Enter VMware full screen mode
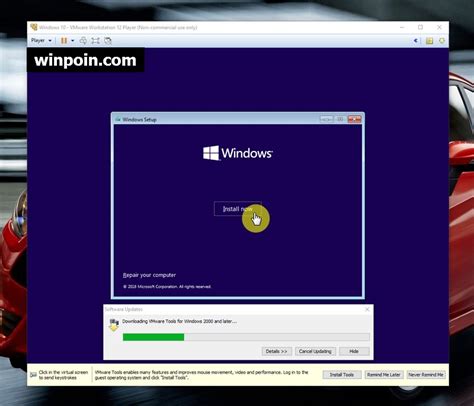The width and height of the screenshot is (474, 406). coord(95,41)
